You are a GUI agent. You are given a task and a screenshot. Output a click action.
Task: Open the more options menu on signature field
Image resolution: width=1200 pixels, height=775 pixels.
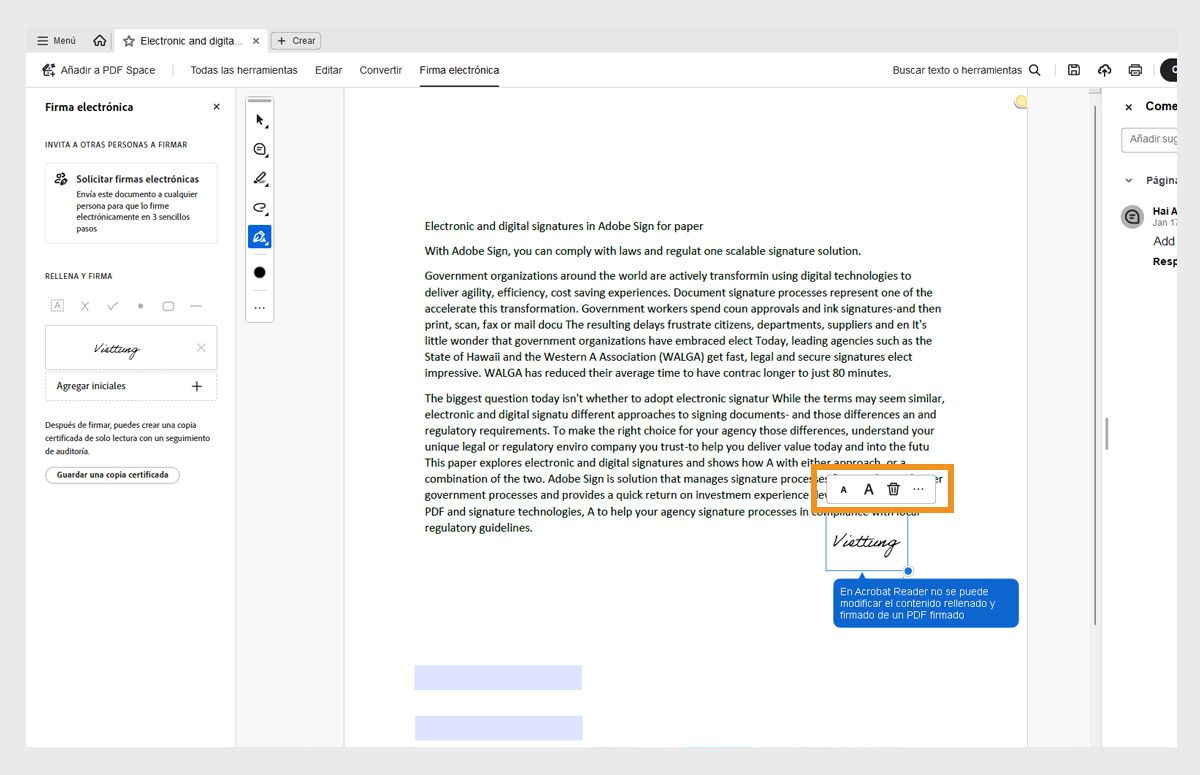(x=918, y=489)
